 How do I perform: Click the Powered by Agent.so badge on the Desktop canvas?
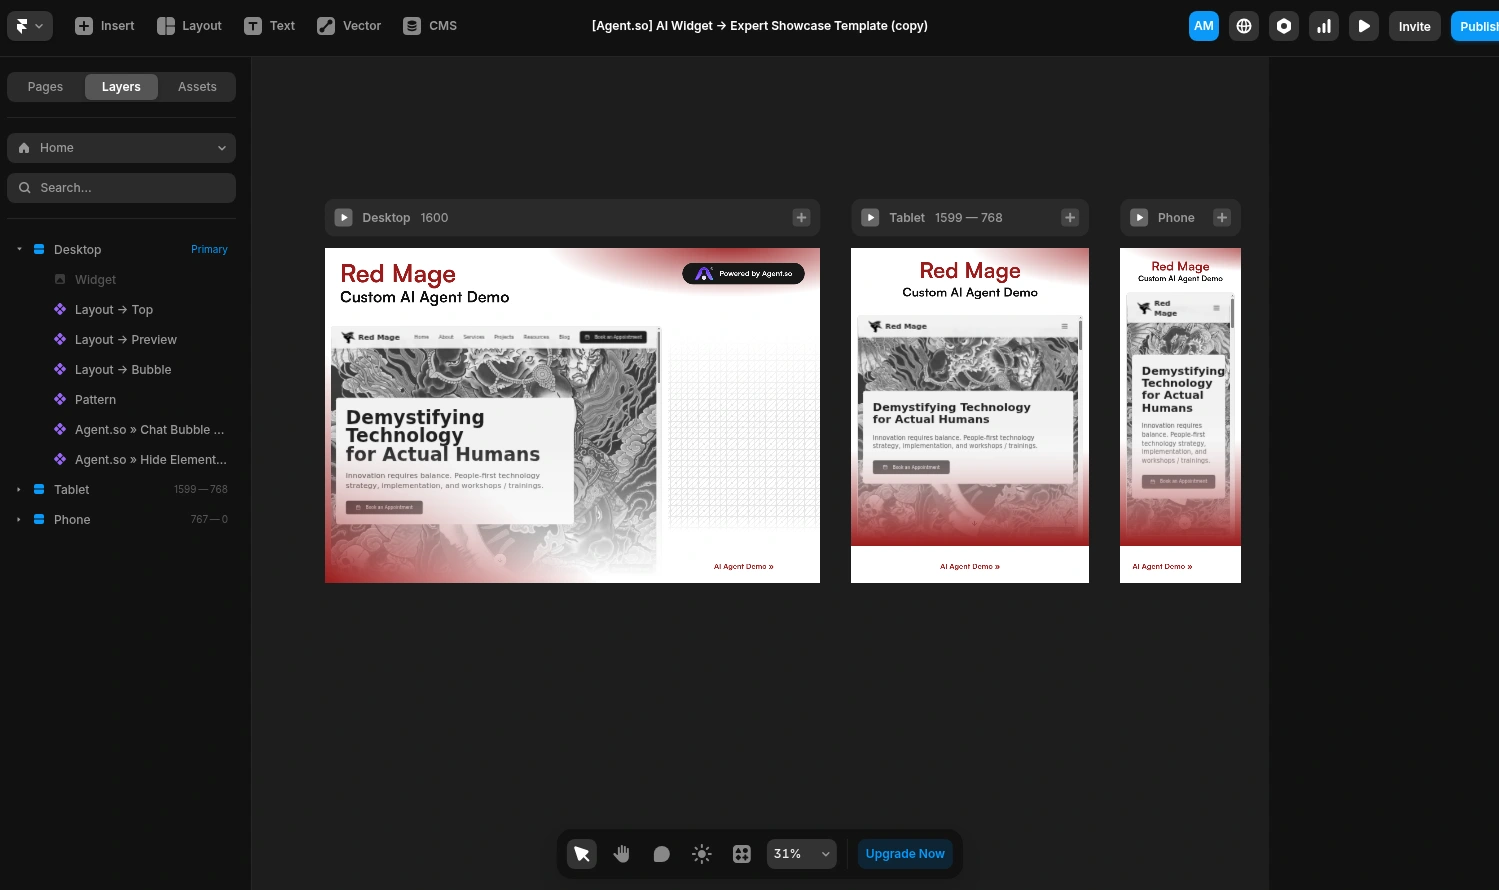click(x=743, y=273)
